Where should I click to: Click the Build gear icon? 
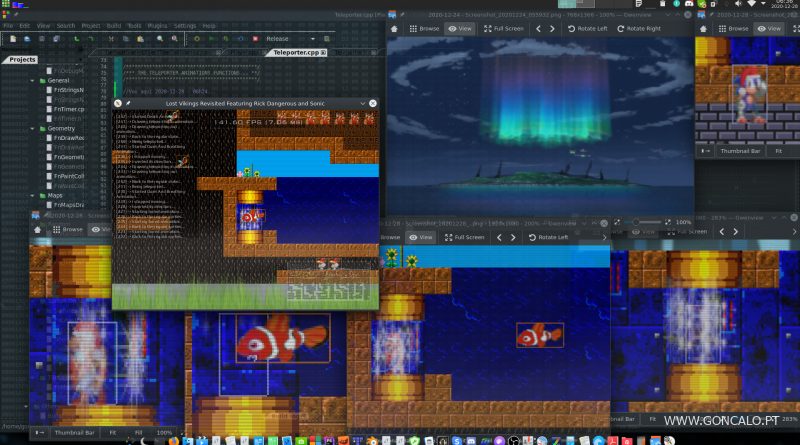click(197, 39)
